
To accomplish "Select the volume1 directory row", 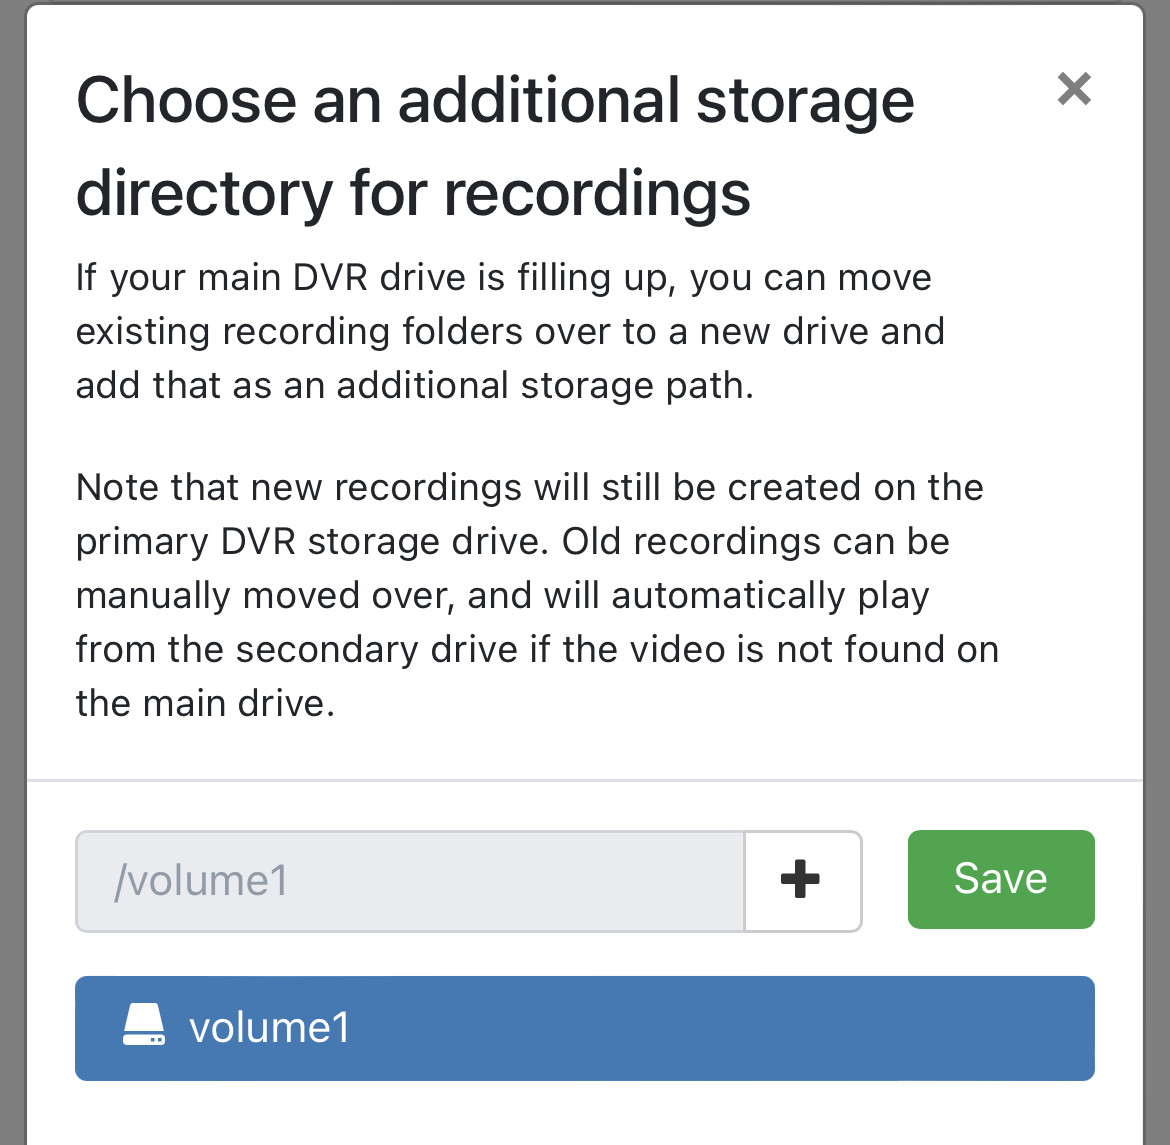I will 584,1028.
